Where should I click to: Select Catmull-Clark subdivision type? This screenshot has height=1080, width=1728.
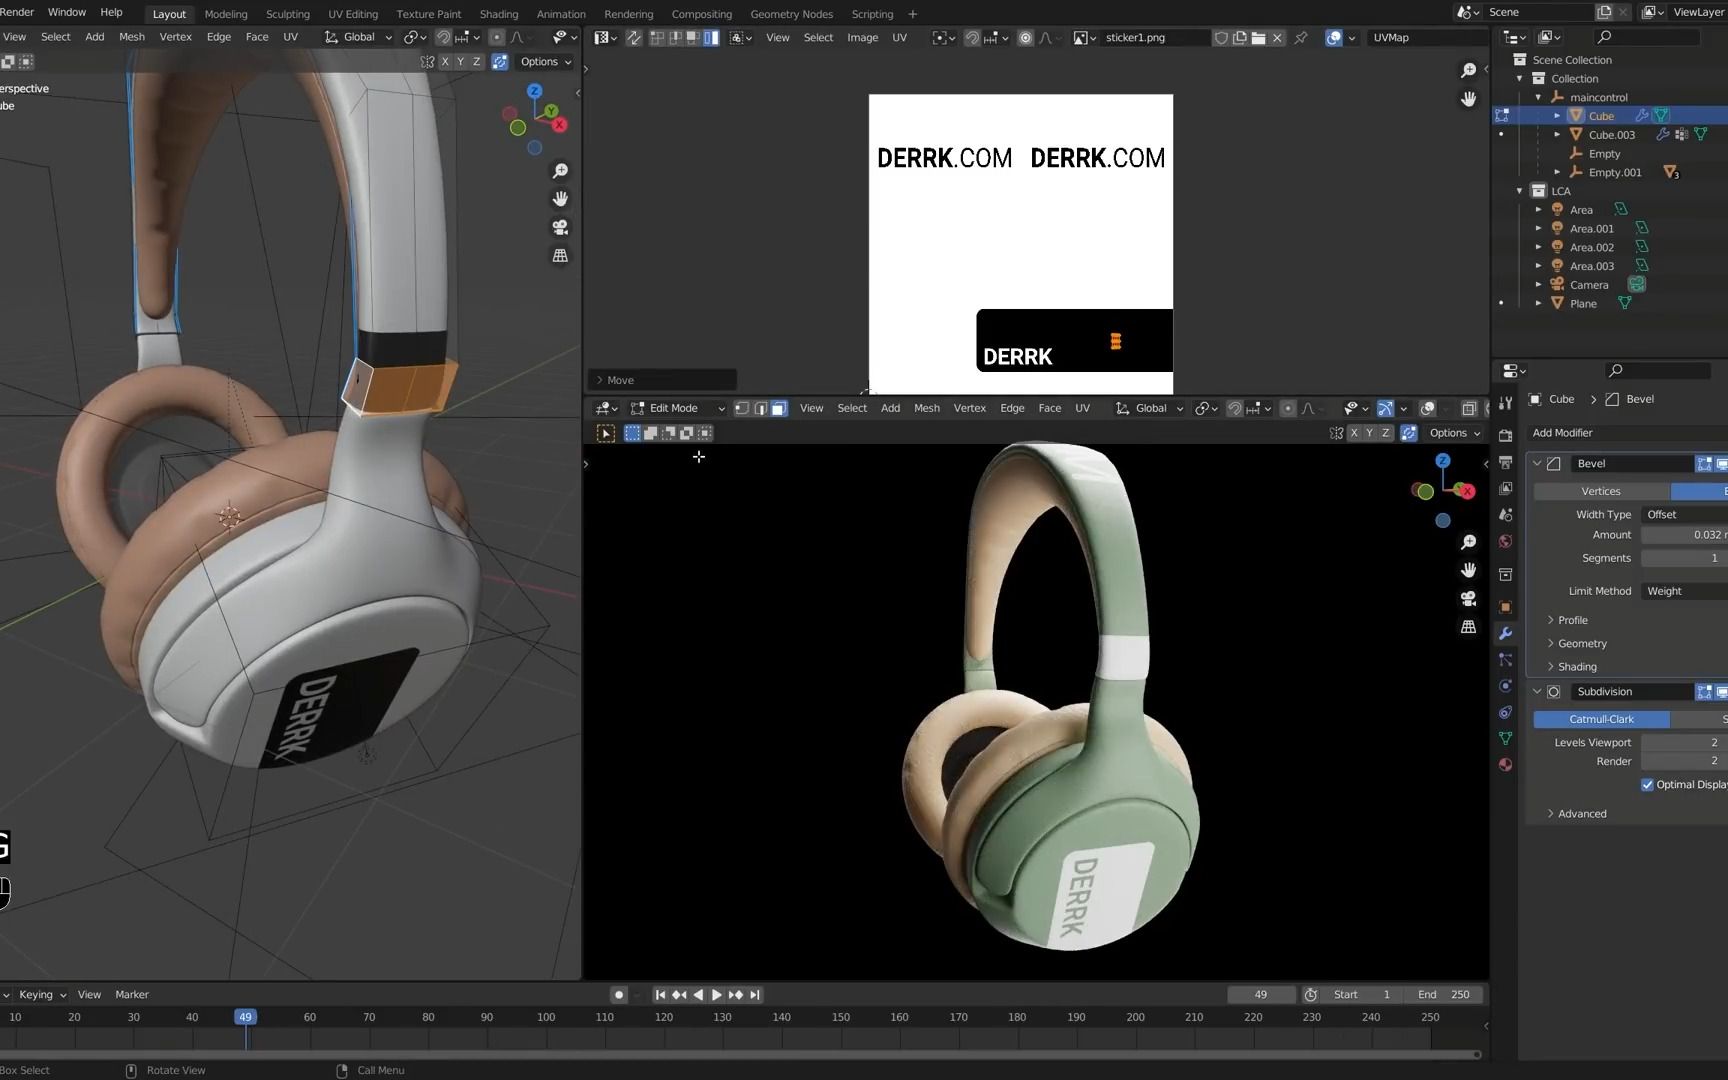coord(1601,720)
